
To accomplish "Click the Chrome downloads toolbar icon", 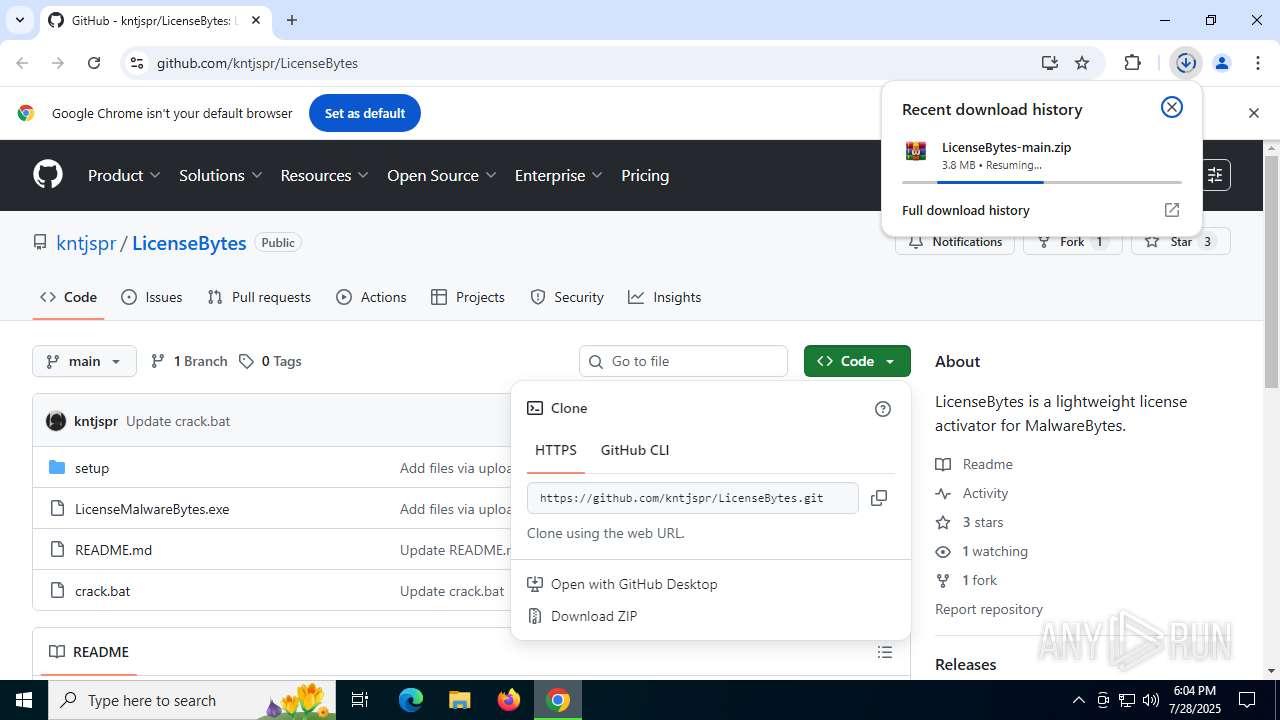I will 1186,63.
